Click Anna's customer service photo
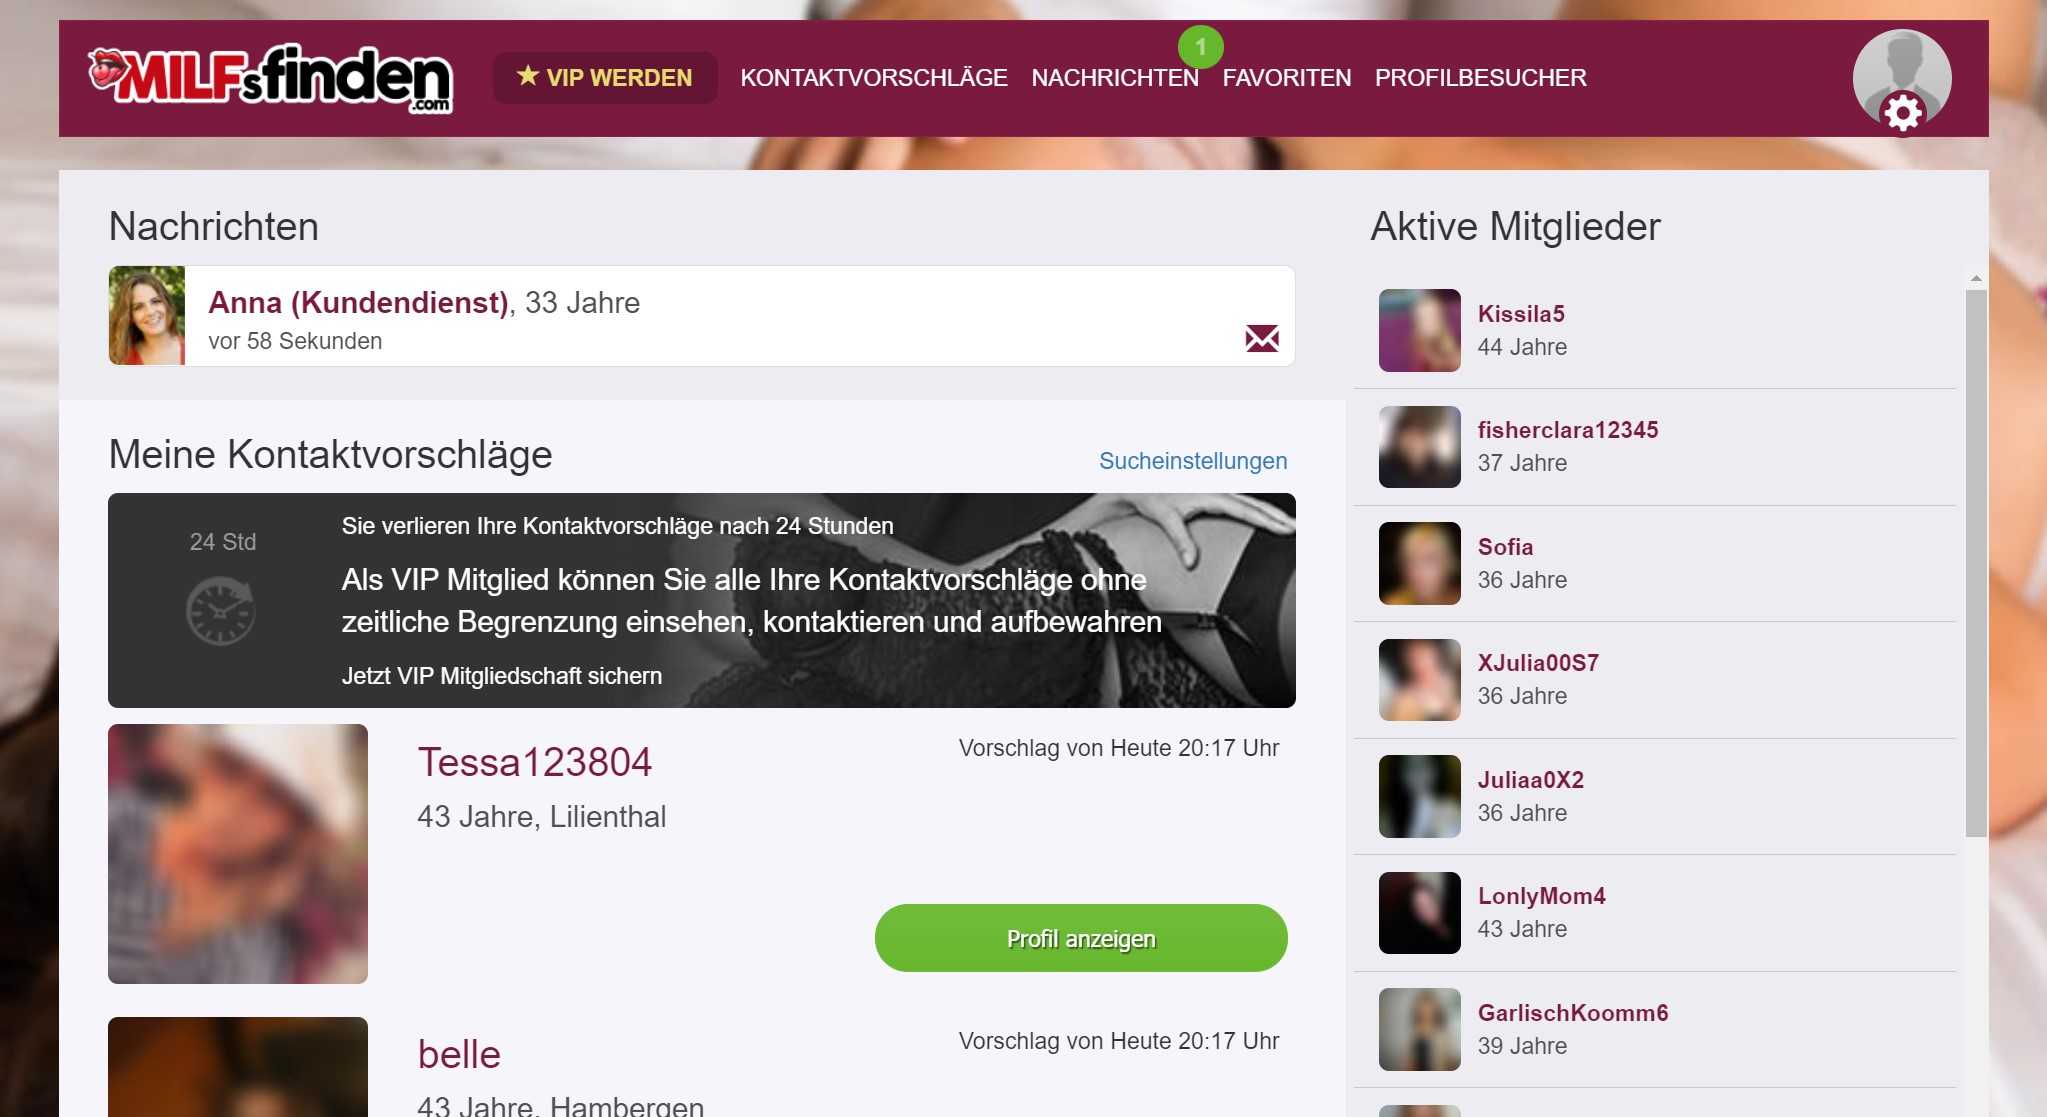Screen dimensions: 2047x1117 (x=147, y=315)
